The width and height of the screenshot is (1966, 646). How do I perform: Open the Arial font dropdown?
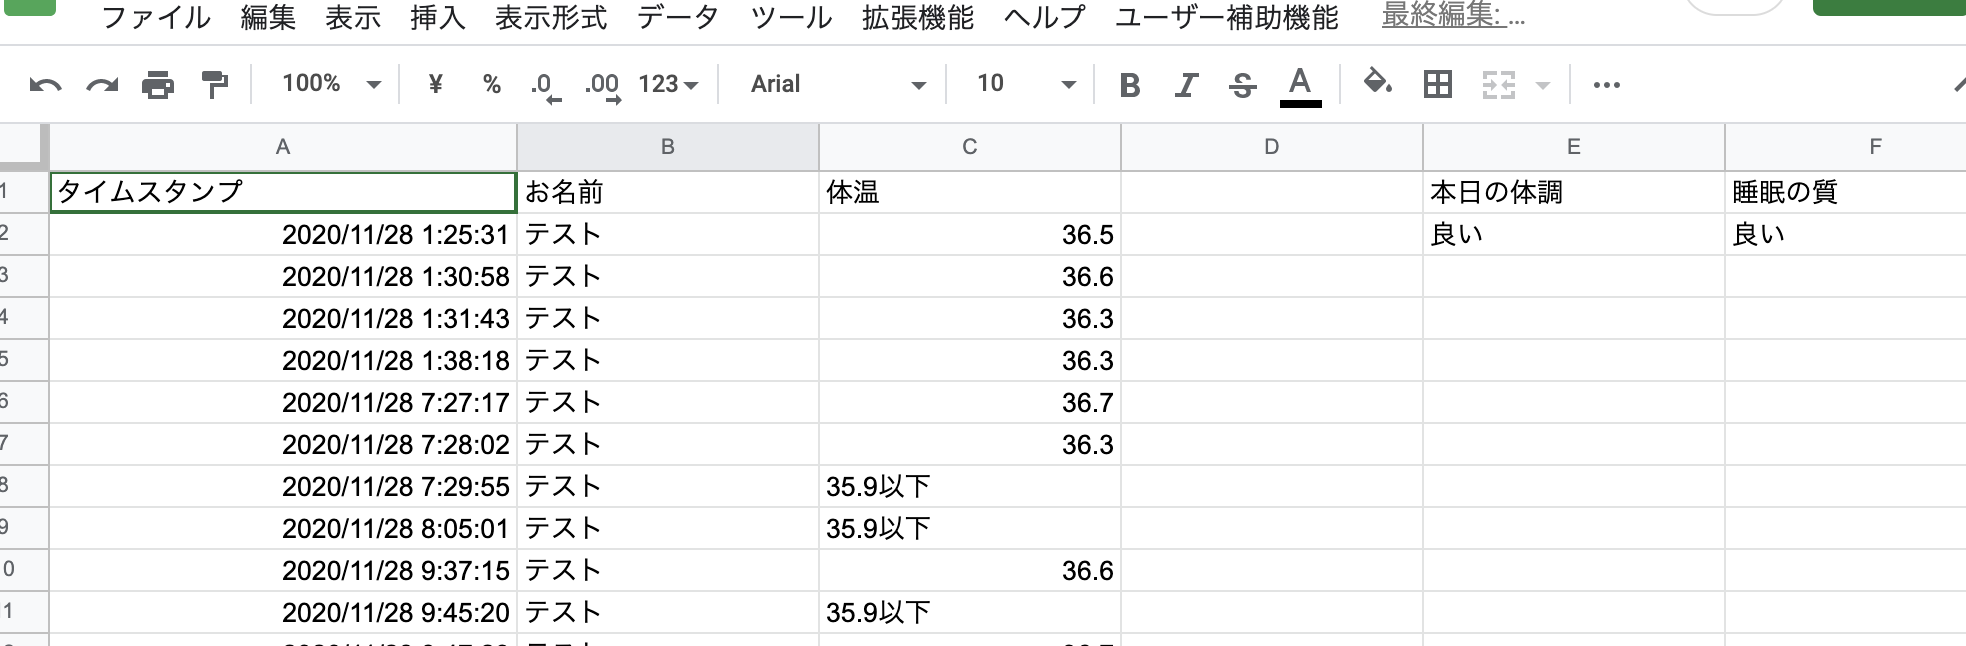[837, 84]
